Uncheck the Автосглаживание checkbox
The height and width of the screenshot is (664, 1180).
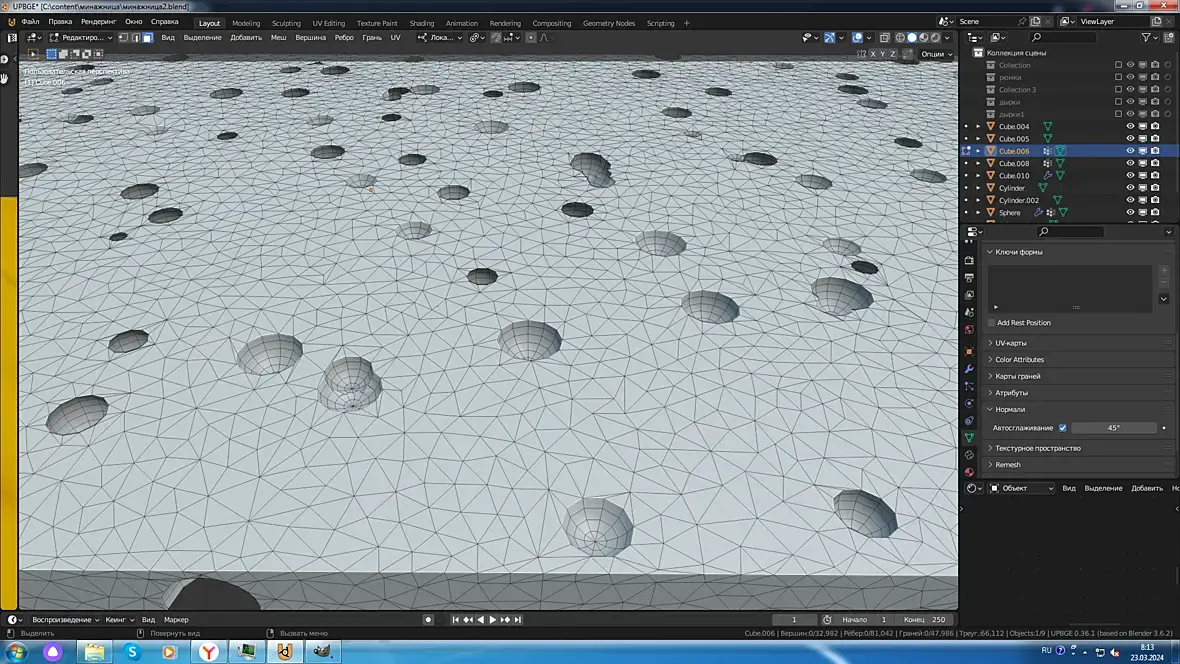pyautogui.click(x=1062, y=428)
